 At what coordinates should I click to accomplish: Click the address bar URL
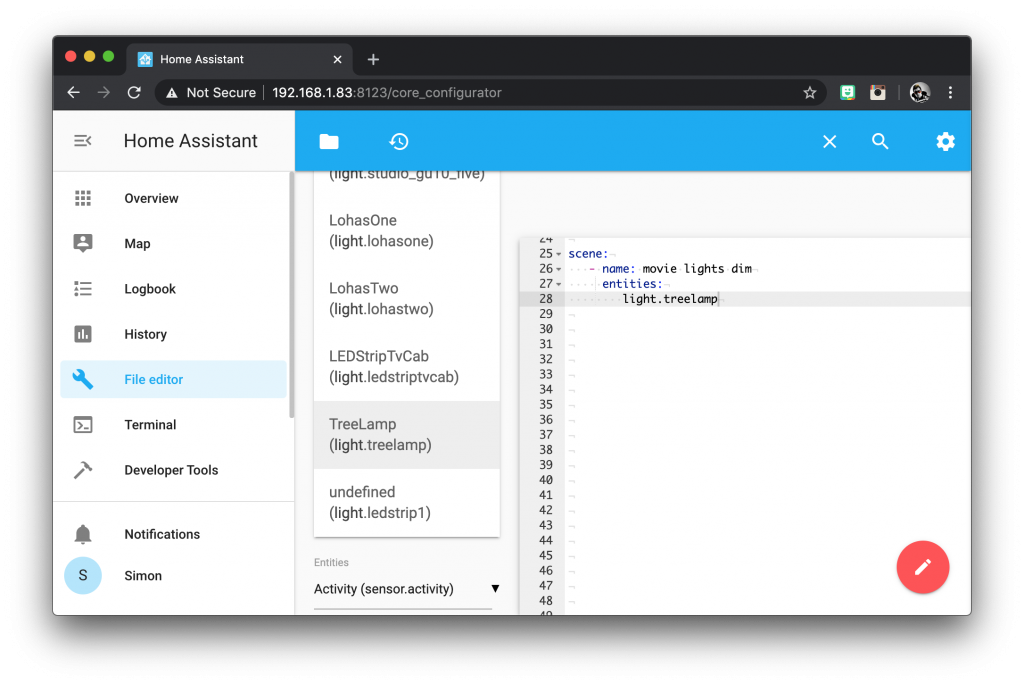(x=387, y=93)
